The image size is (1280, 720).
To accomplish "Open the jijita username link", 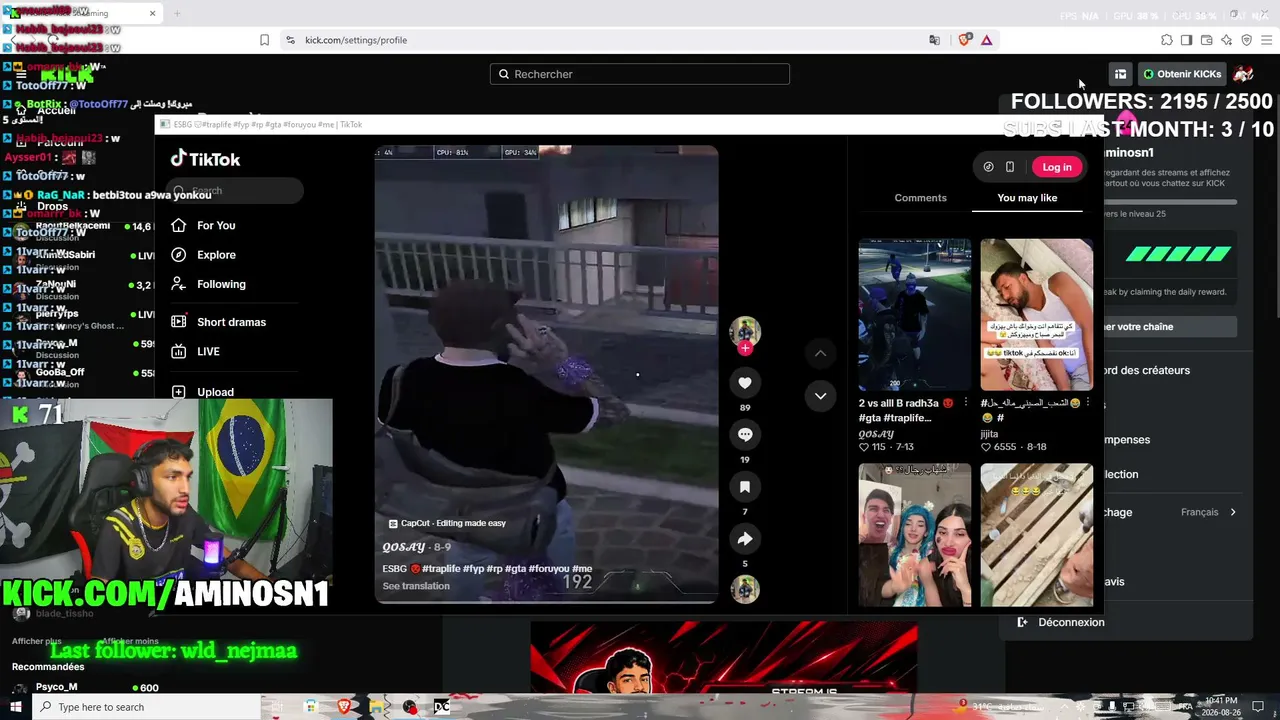I will pos(991,434).
